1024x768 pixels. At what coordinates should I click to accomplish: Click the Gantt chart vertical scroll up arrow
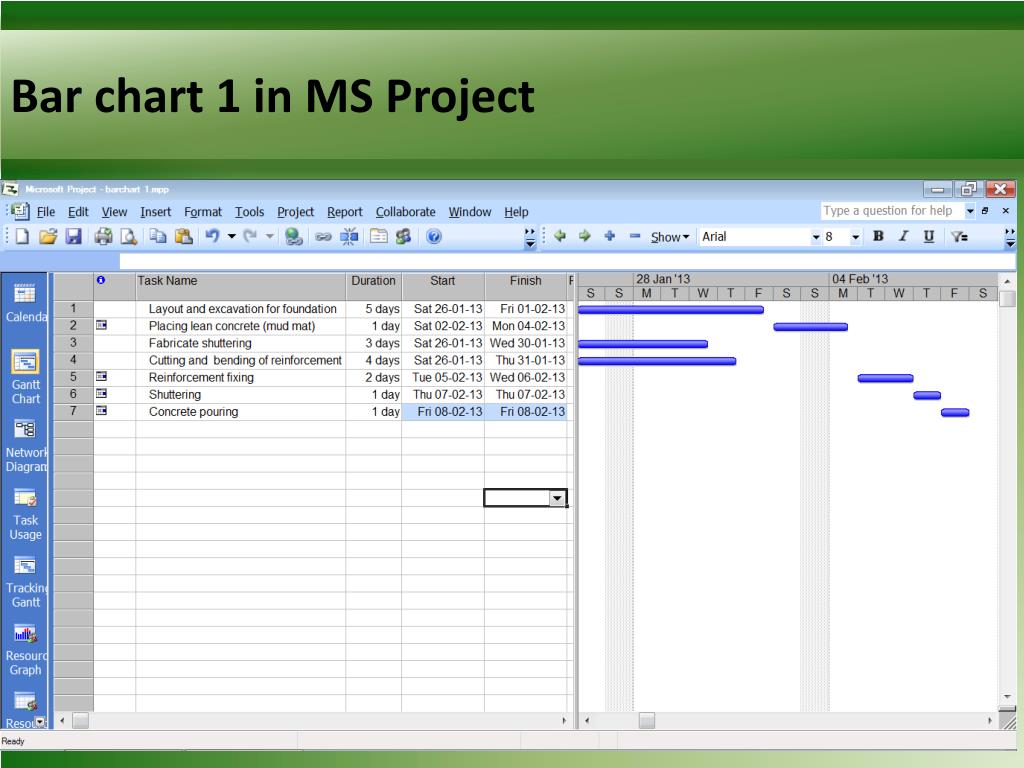[1007, 281]
